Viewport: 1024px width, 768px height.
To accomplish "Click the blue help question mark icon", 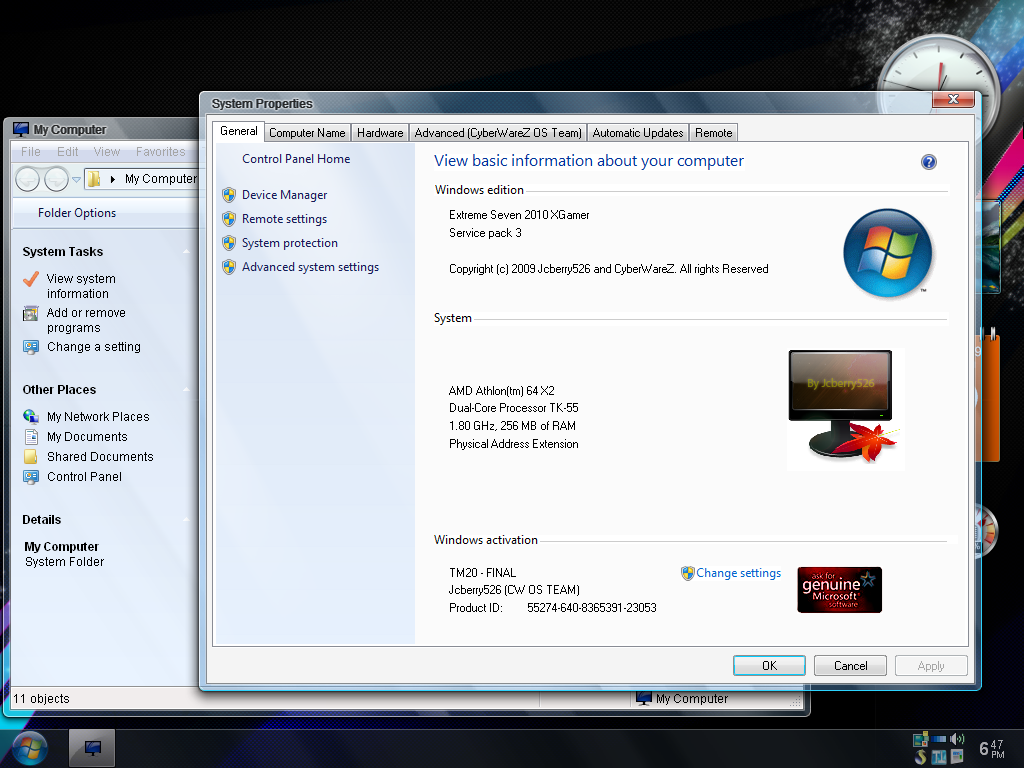I will tap(928, 162).
